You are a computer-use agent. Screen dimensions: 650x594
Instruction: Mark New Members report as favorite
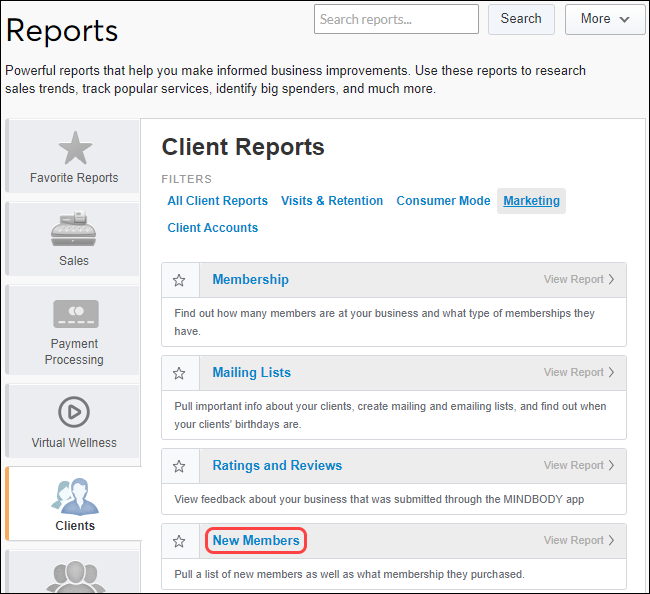(179, 541)
